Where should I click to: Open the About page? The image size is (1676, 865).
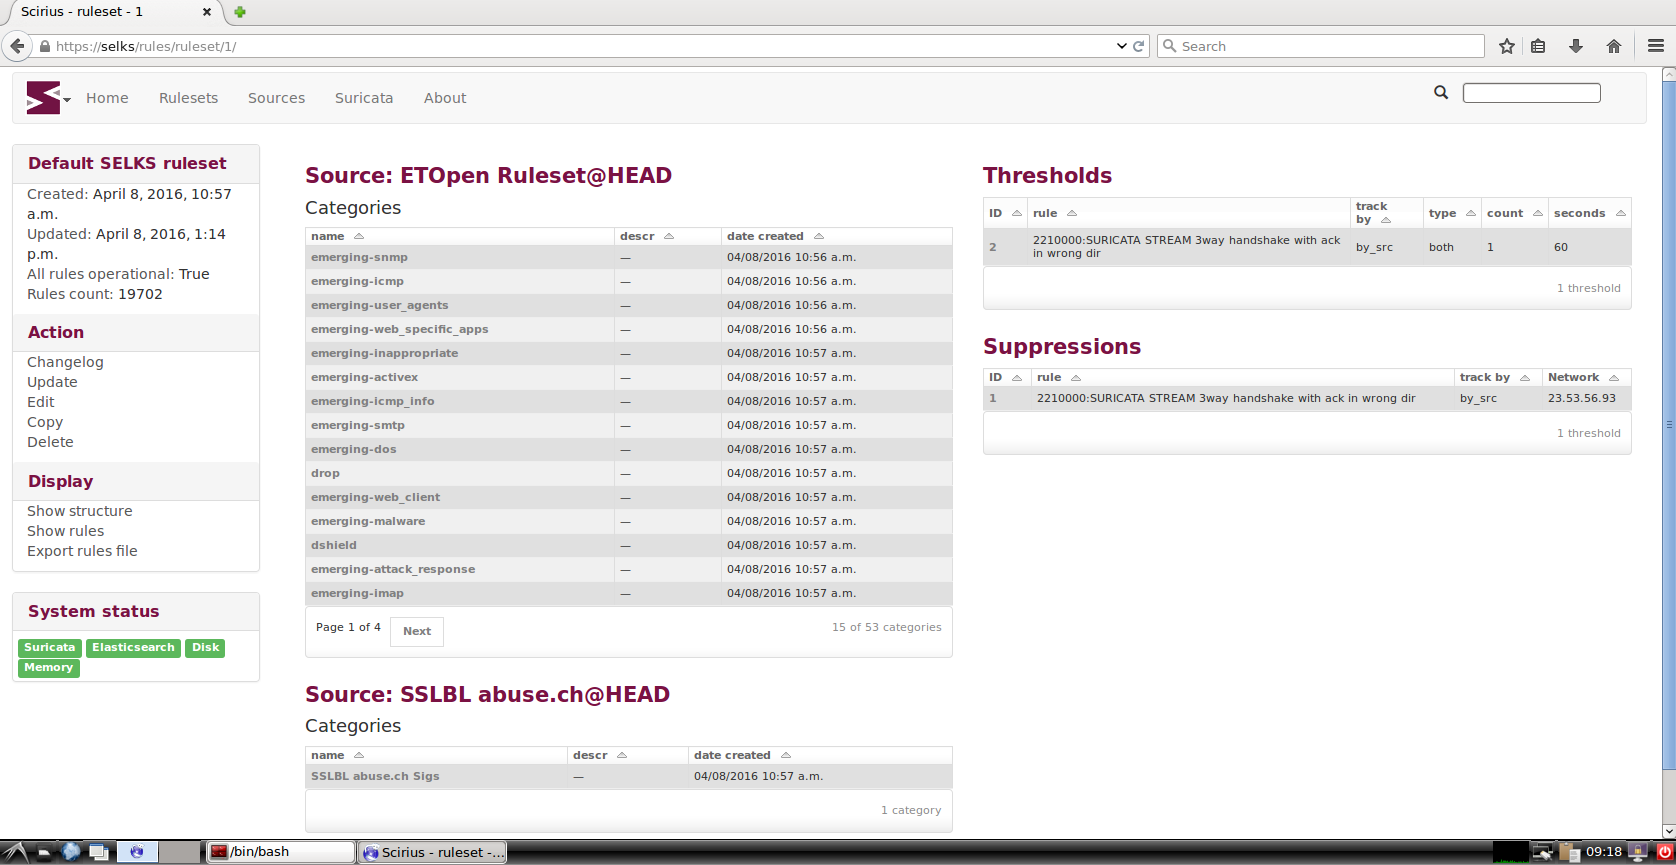pyautogui.click(x=445, y=98)
